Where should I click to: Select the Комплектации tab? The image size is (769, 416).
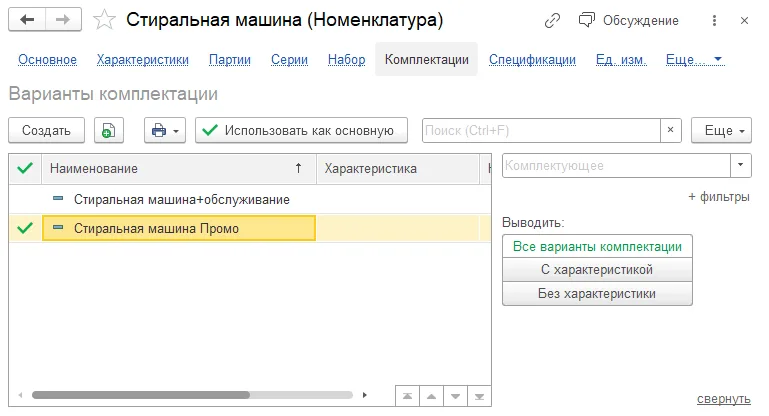[x=426, y=59]
